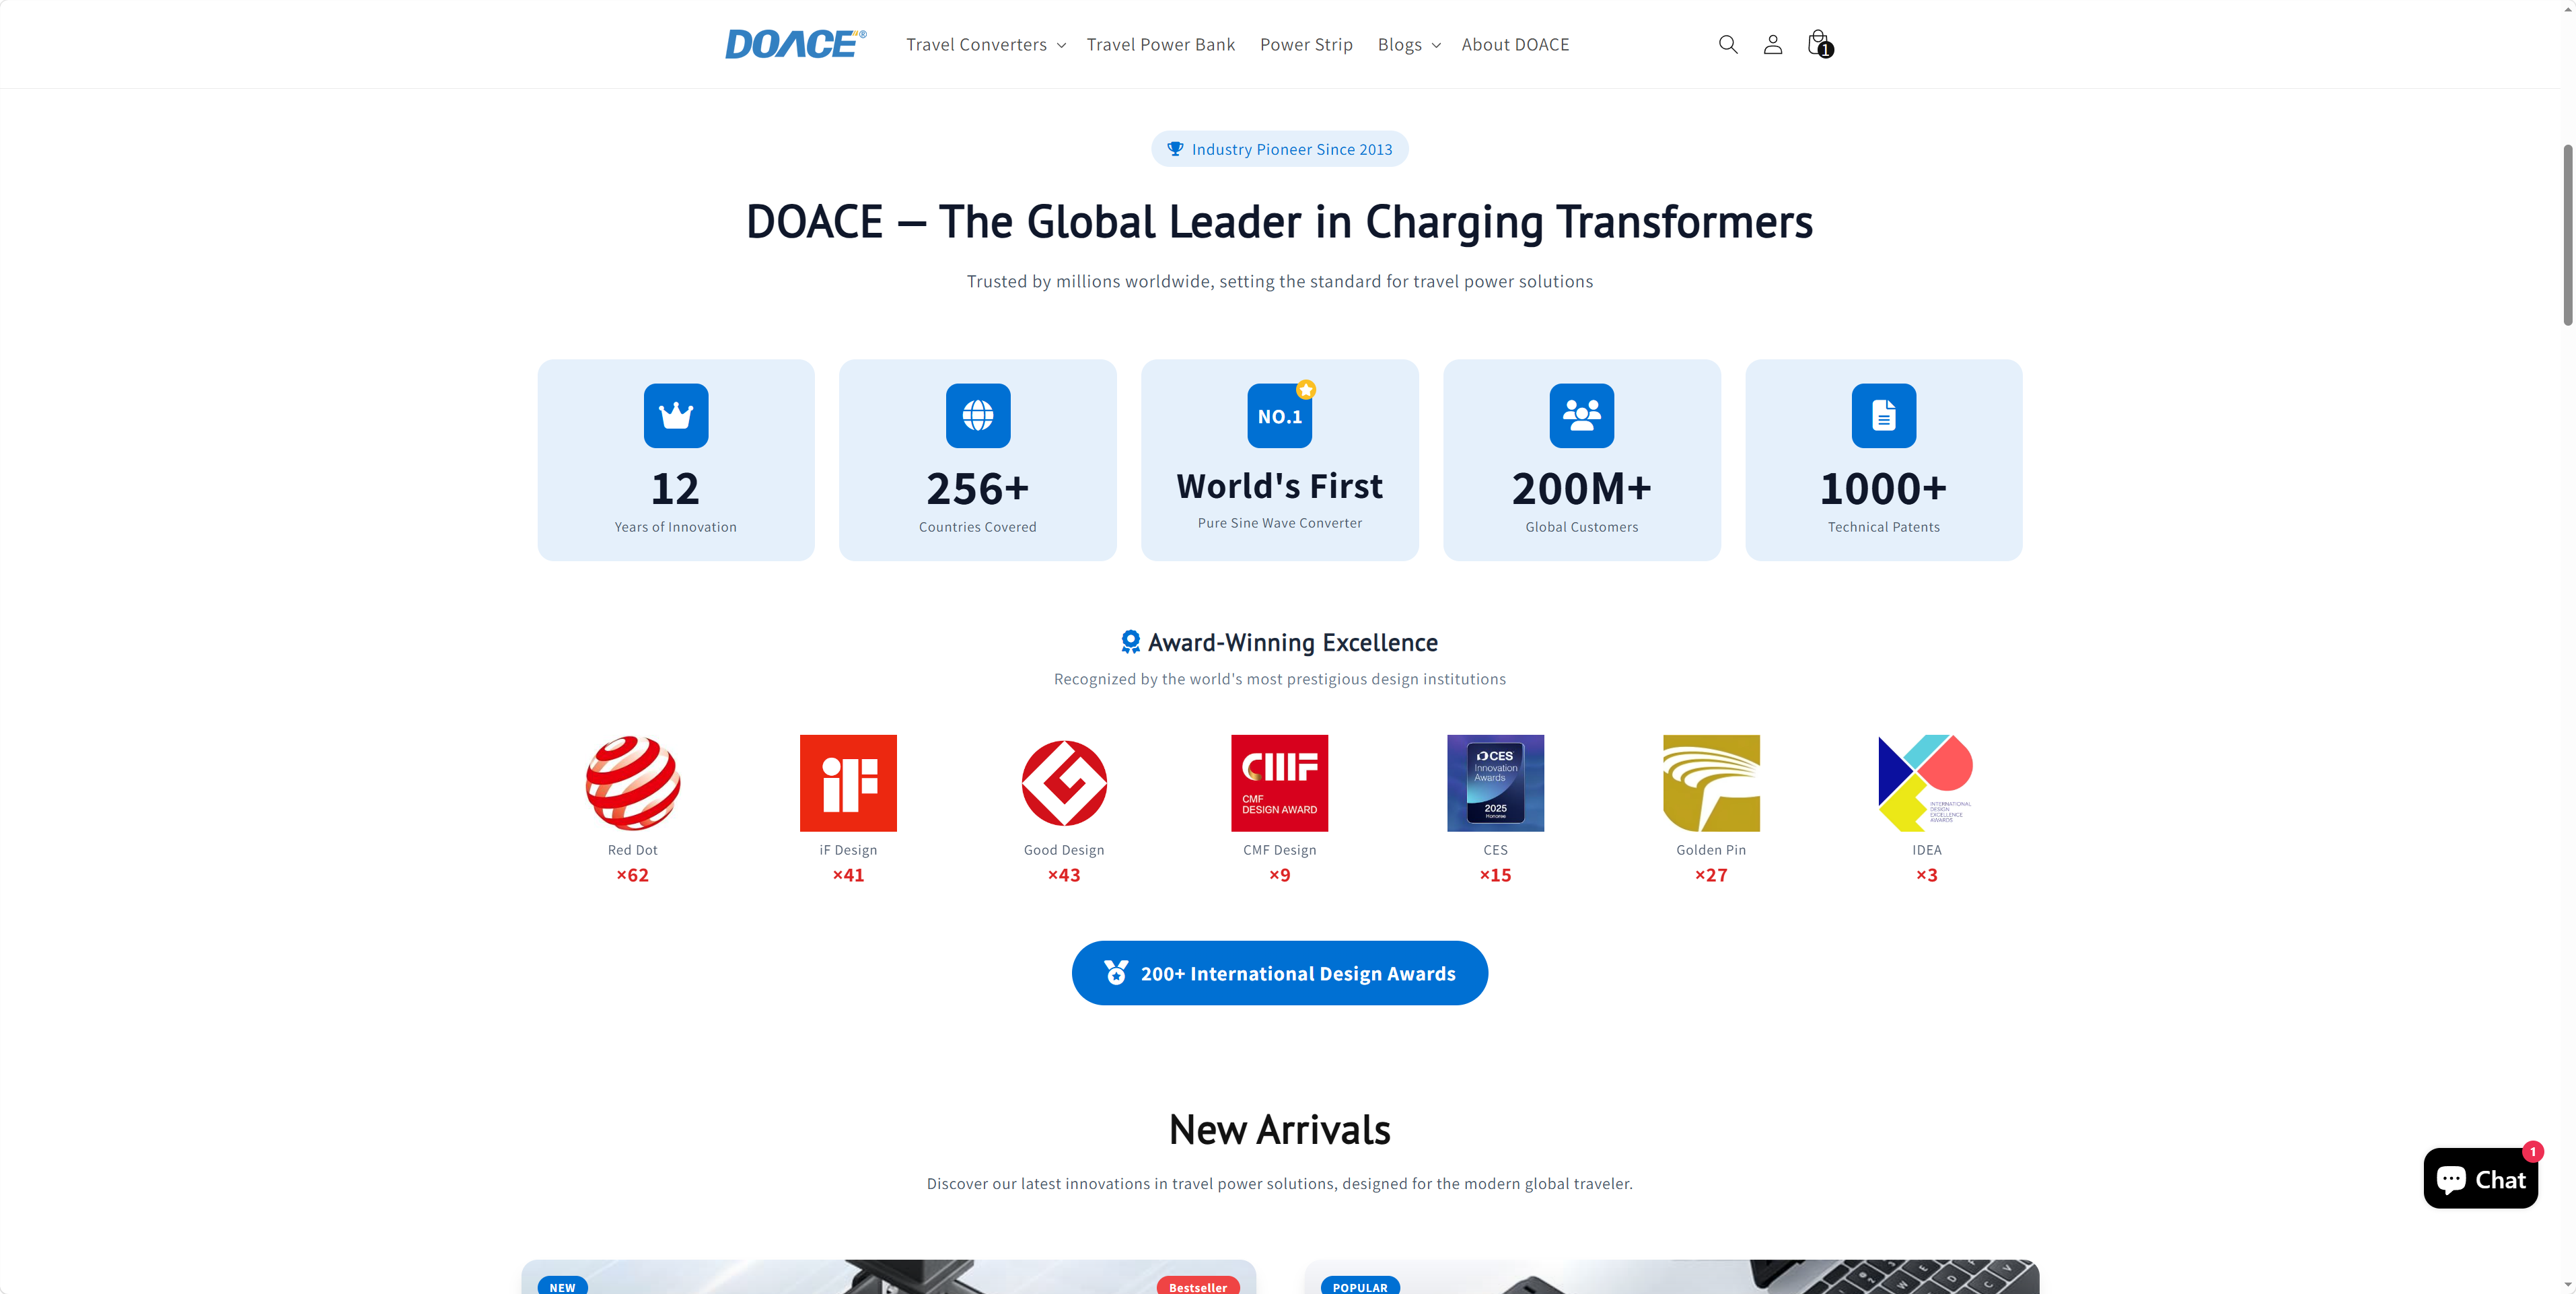Click the document icon above 1000+ patents

click(x=1883, y=415)
